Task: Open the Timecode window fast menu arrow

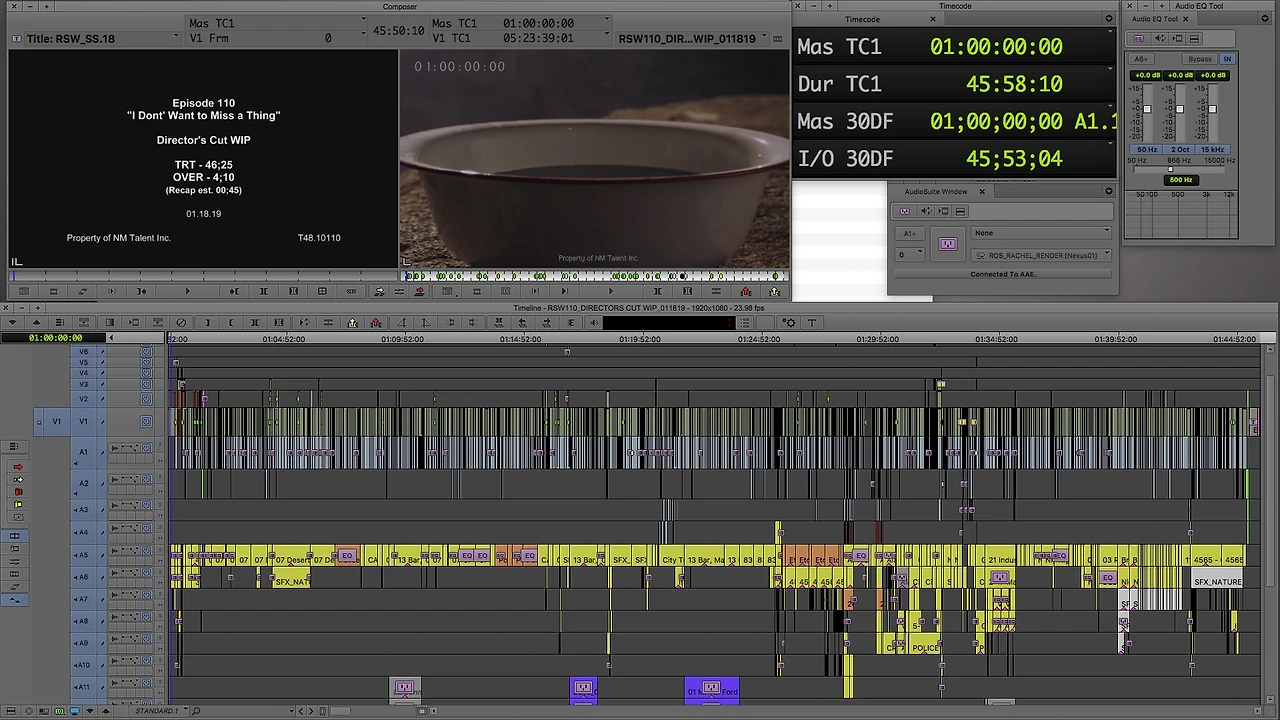Action: coord(1108,19)
